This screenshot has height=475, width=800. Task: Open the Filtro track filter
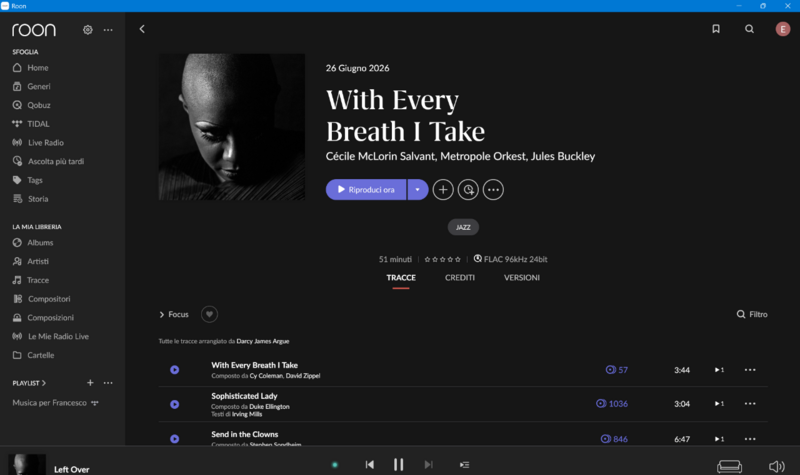click(752, 314)
